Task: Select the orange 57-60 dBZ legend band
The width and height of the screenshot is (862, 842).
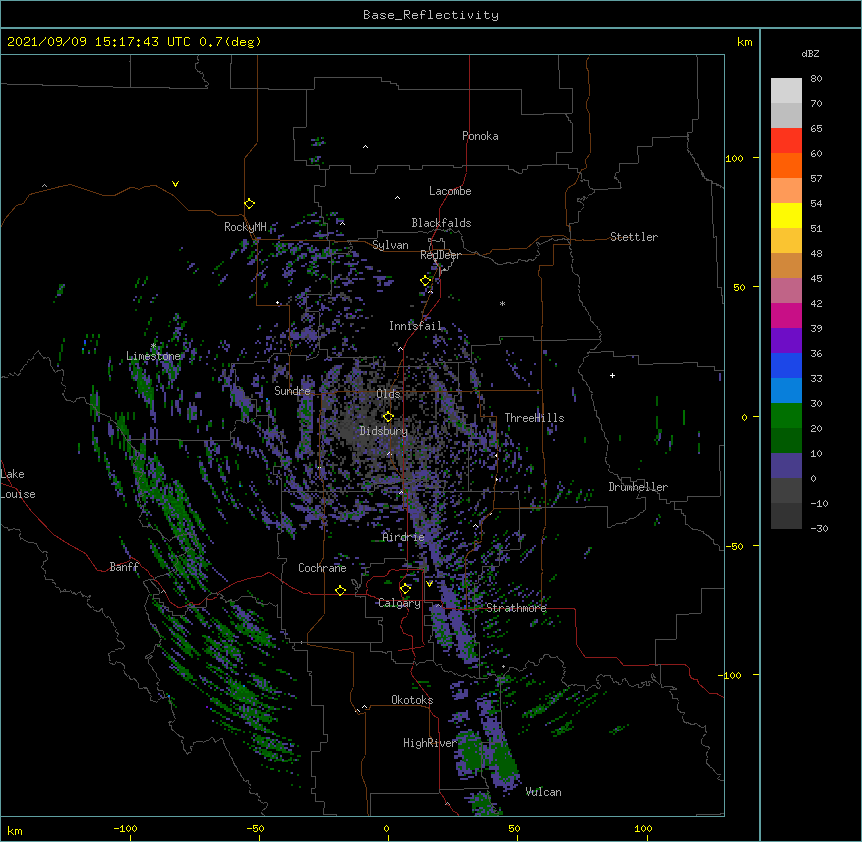Action: (786, 165)
